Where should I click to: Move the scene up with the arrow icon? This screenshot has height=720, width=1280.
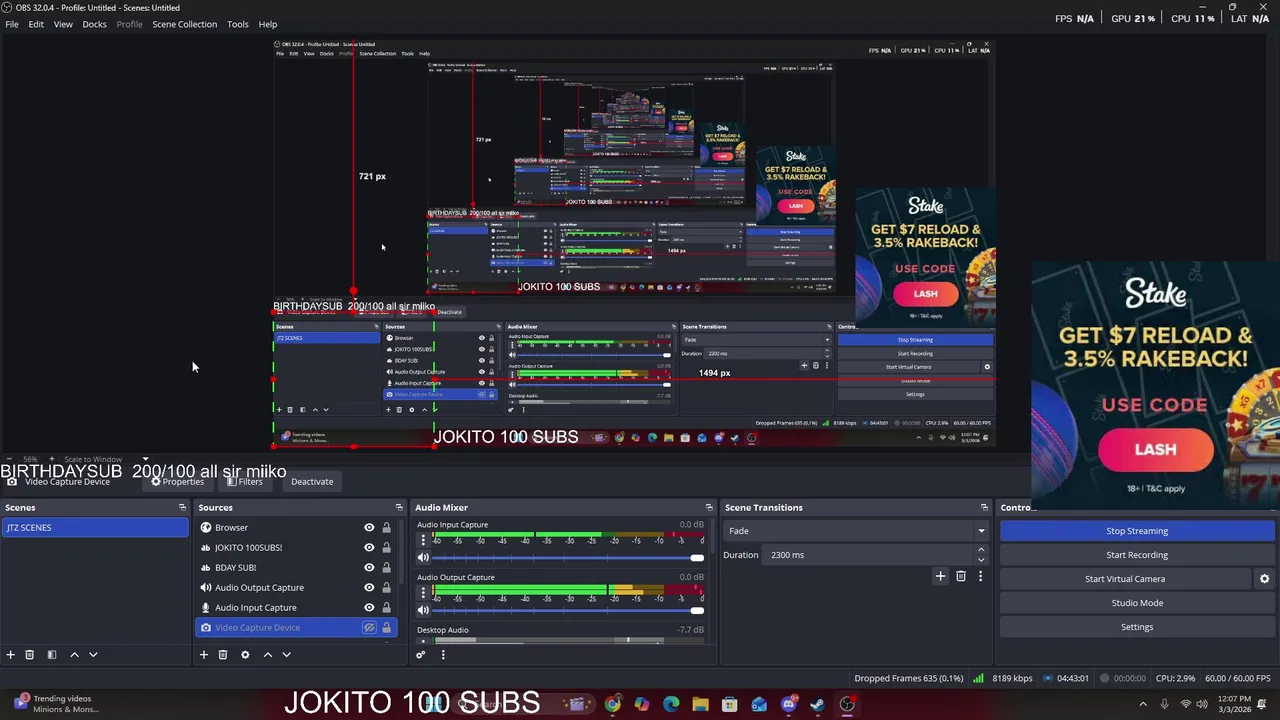74,655
